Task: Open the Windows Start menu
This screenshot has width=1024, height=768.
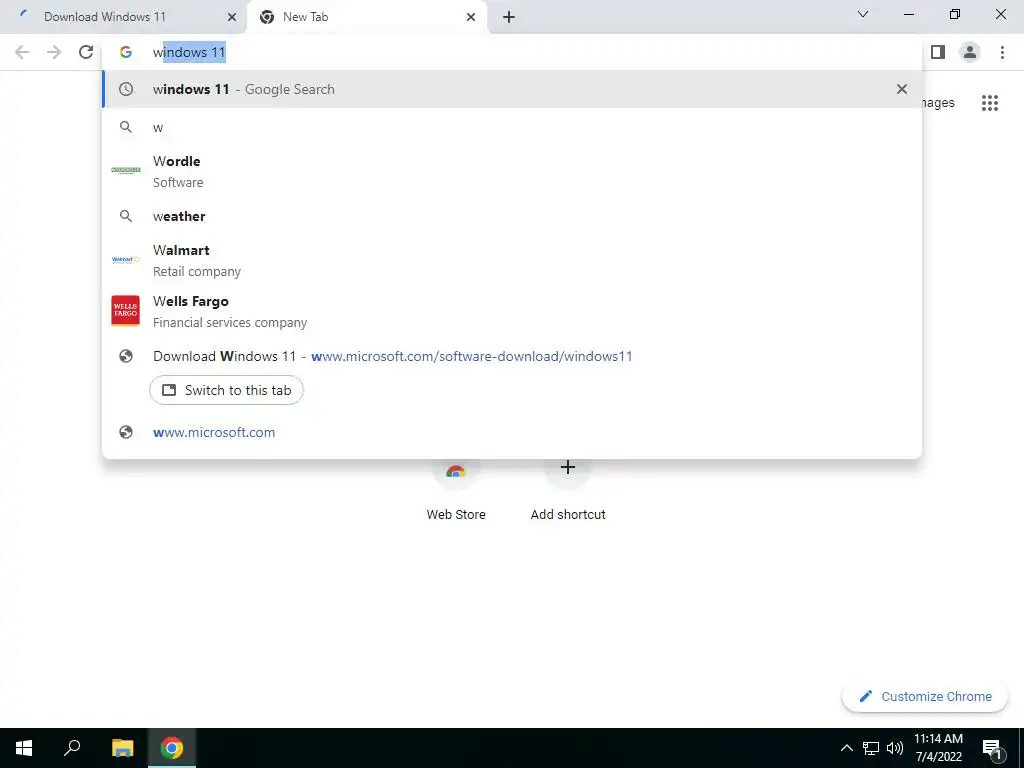Action: click(x=24, y=748)
